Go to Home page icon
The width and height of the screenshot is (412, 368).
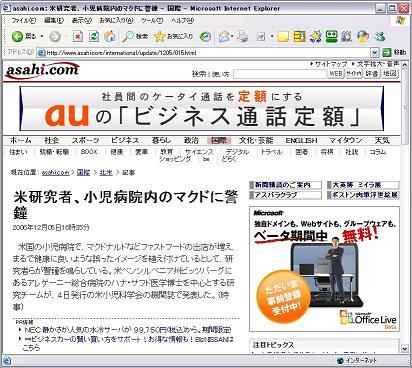pyautogui.click(x=110, y=36)
